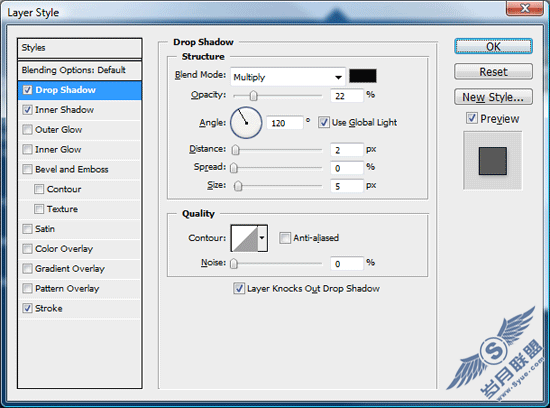
Task: Open the Gradient Overlay settings label
Action: (70, 269)
